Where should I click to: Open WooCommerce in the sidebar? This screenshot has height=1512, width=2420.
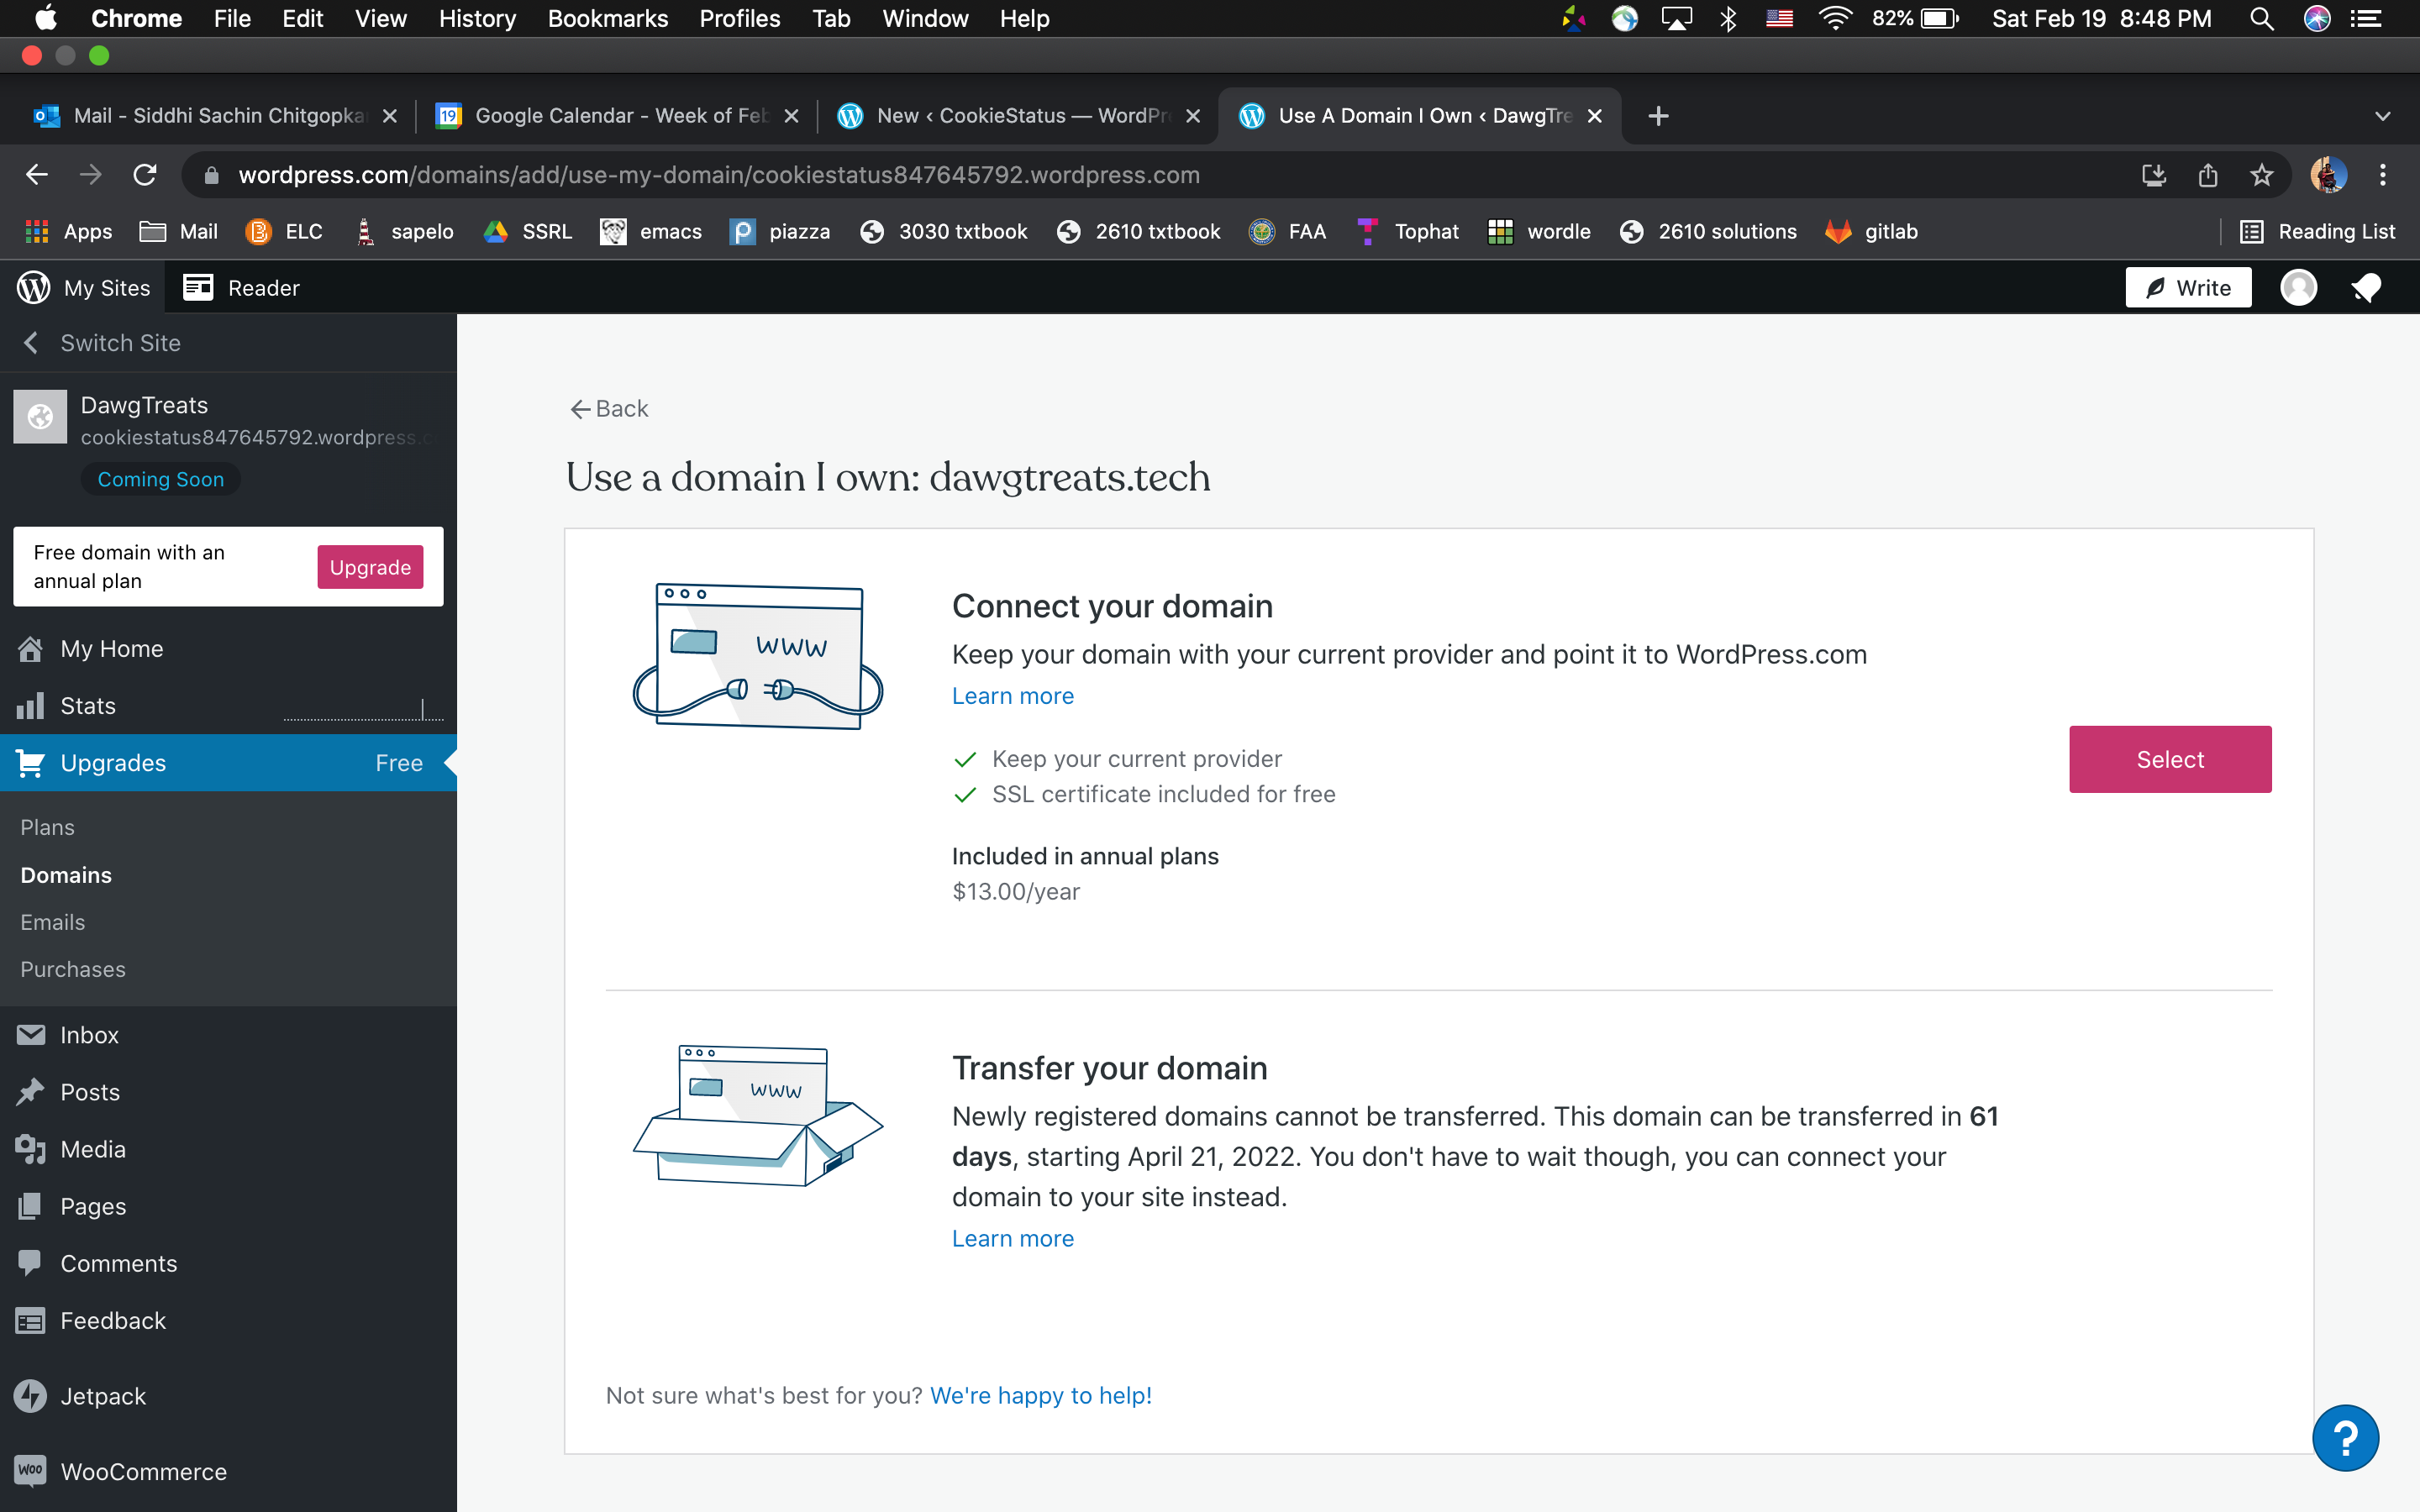[143, 1471]
